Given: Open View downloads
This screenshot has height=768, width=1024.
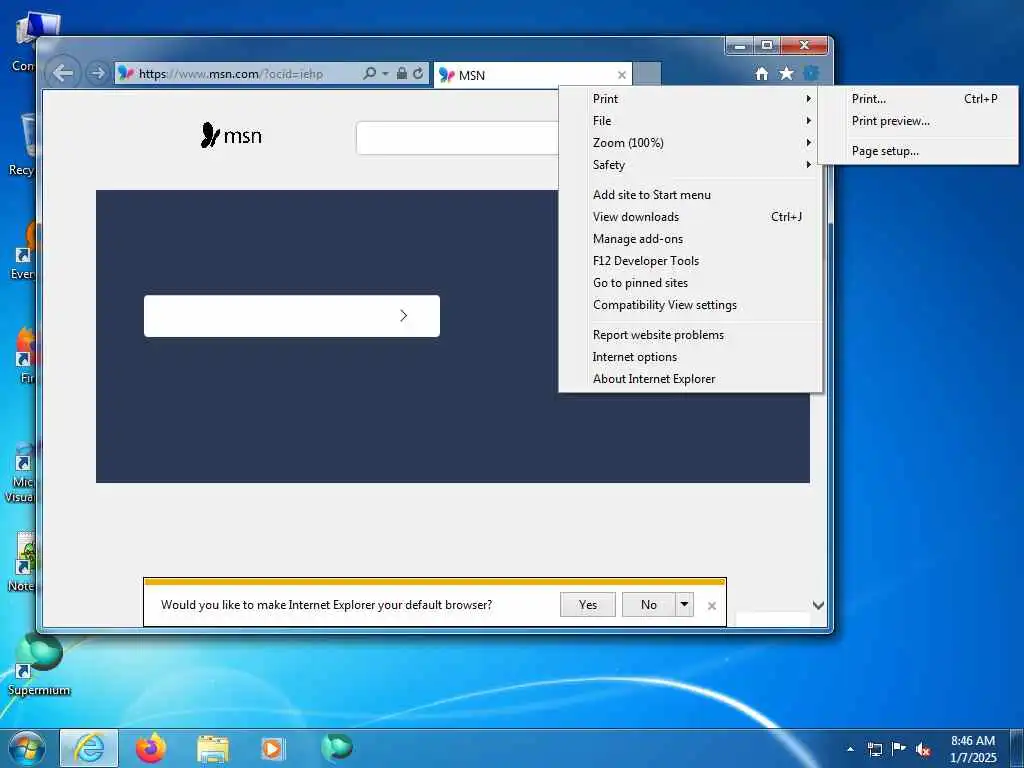Looking at the screenshot, I should coord(691,217).
